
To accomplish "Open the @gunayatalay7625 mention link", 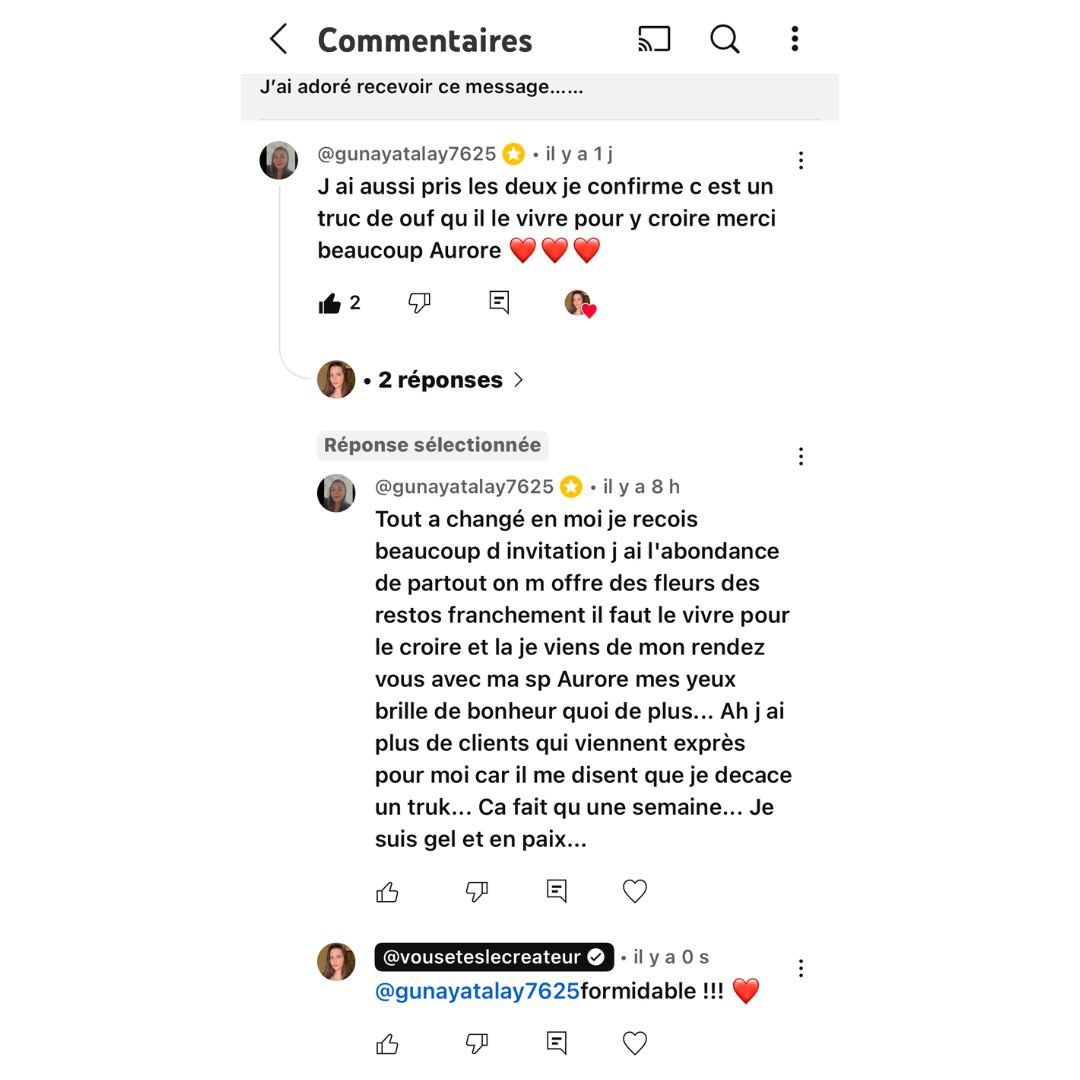I will [x=477, y=991].
